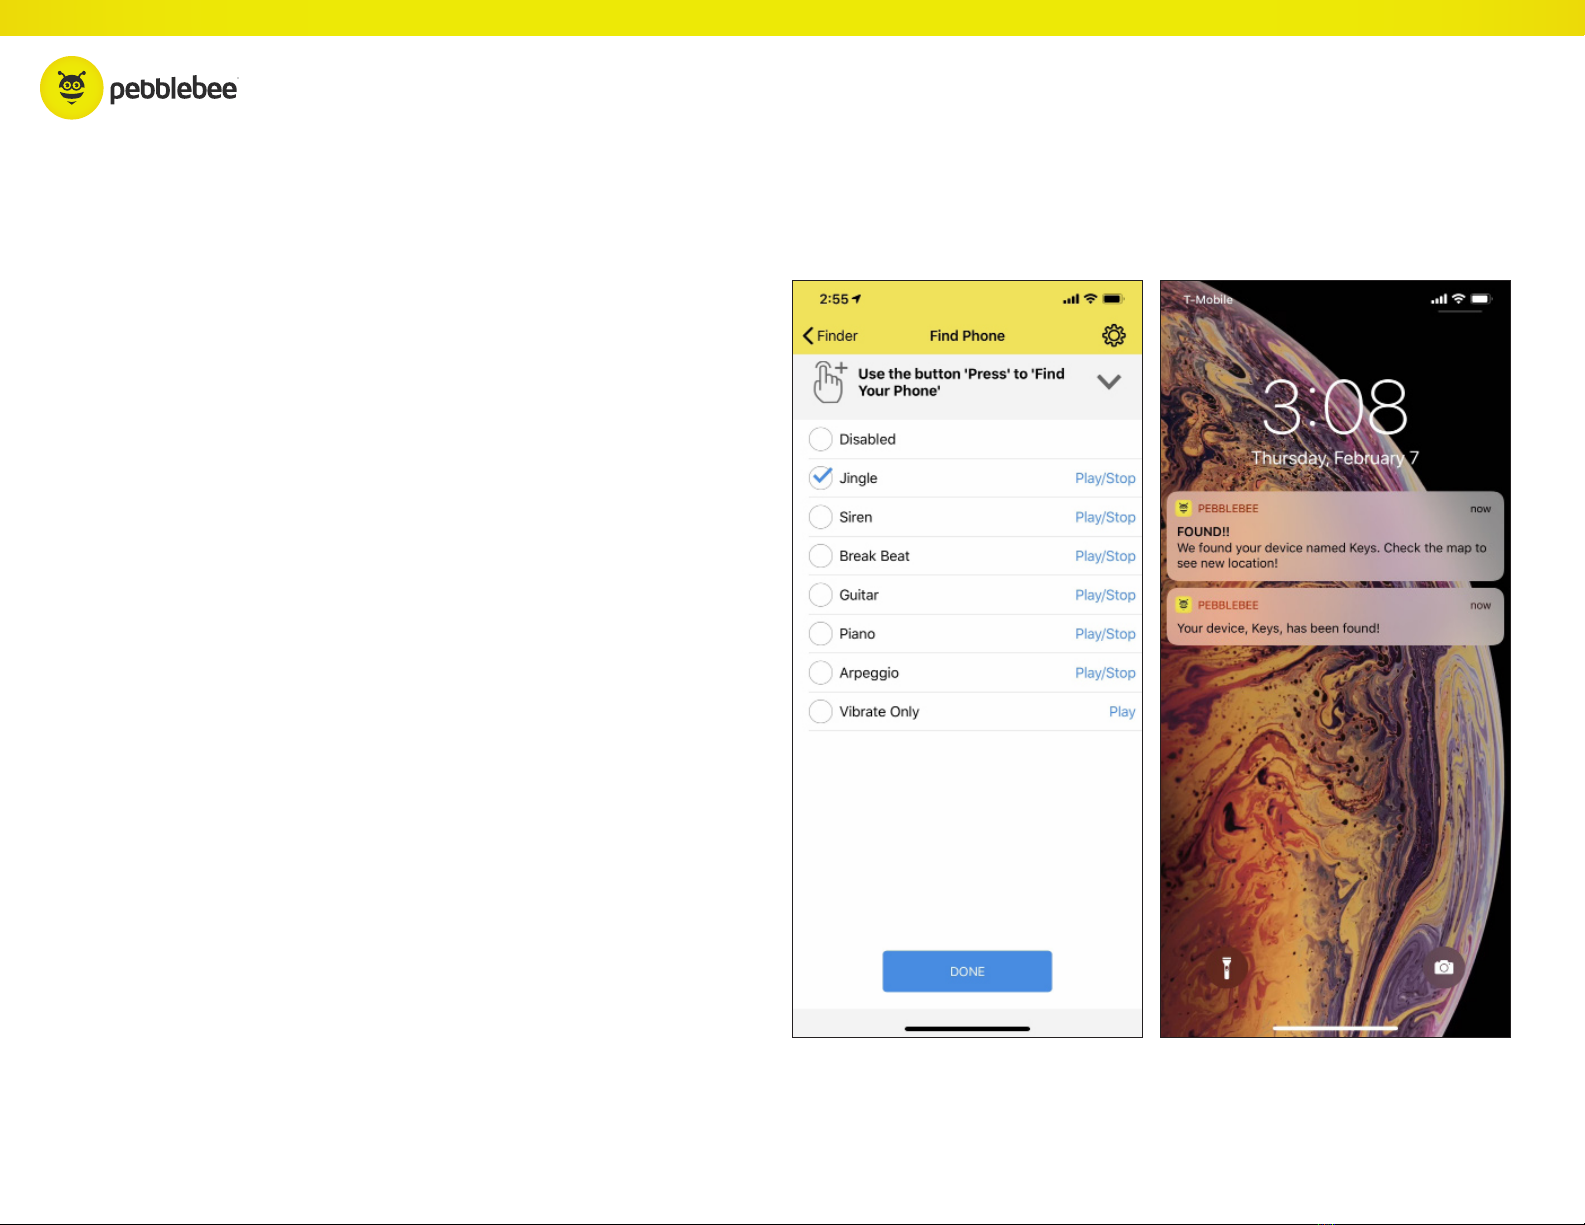
Task: Click lock screen battery icon
Action: [x=1481, y=299]
